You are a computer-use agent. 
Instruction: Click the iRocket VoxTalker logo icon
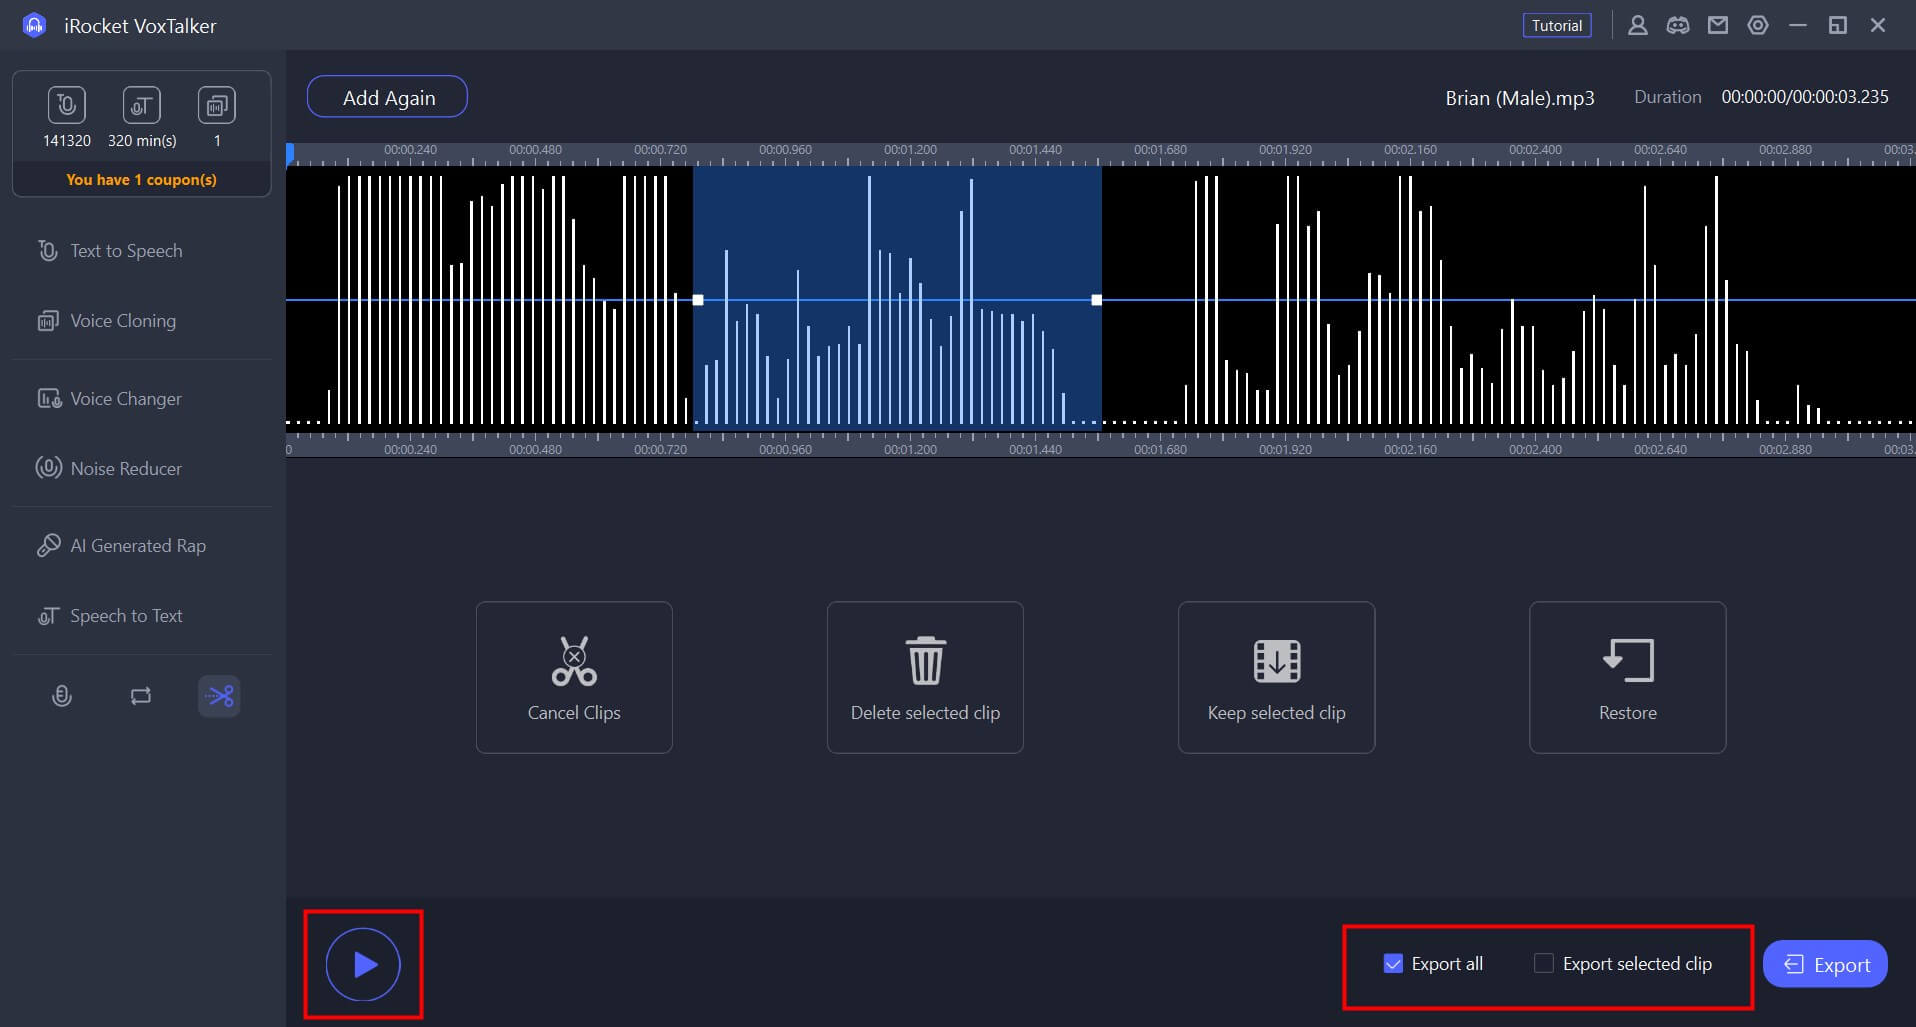pyautogui.click(x=34, y=25)
